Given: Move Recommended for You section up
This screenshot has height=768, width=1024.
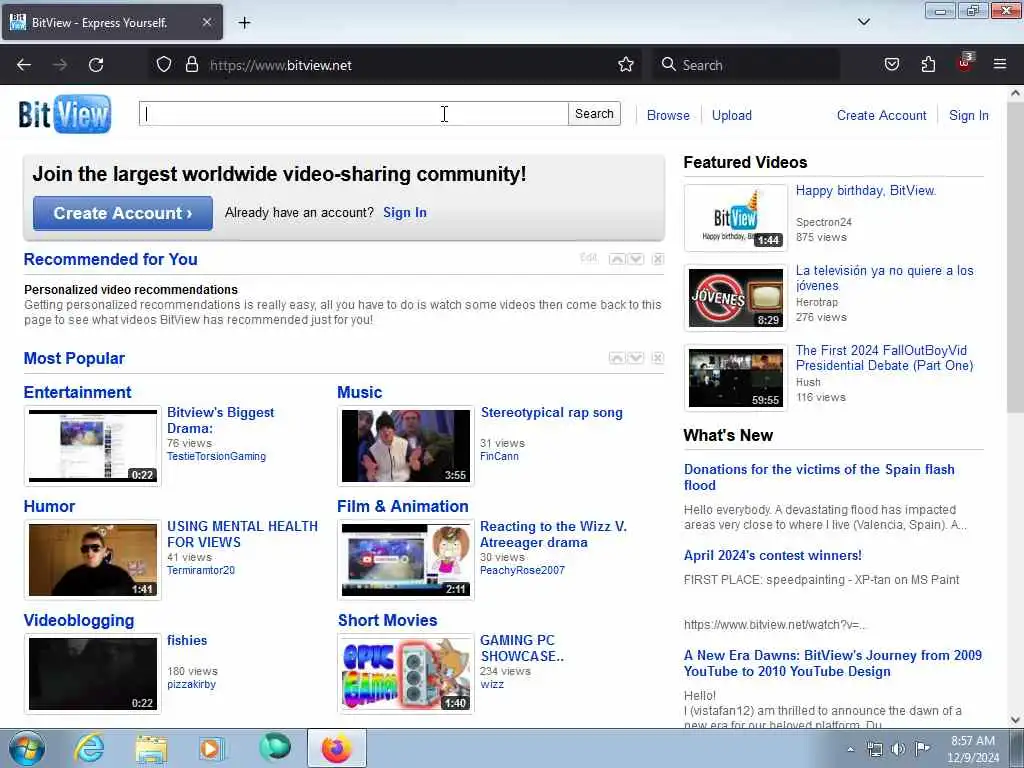Looking at the screenshot, I should pos(616,259).
